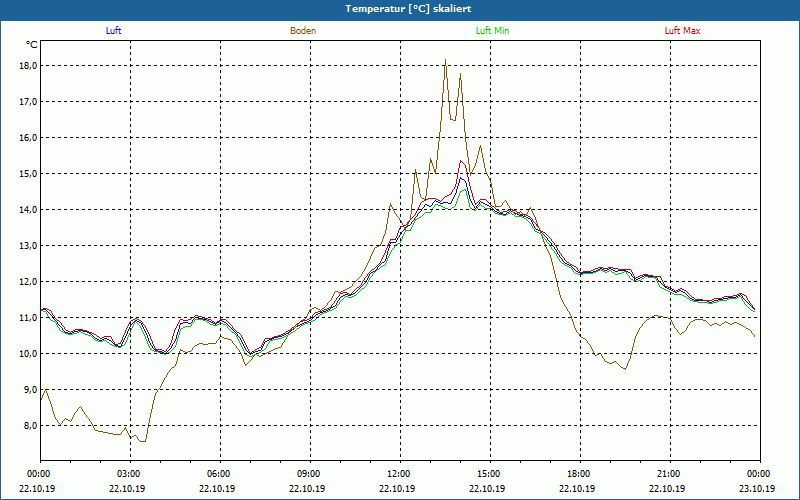The image size is (800, 500).
Task: Click the chart title 'Temperatur [°C] skaliert'
Action: tap(400, 8)
